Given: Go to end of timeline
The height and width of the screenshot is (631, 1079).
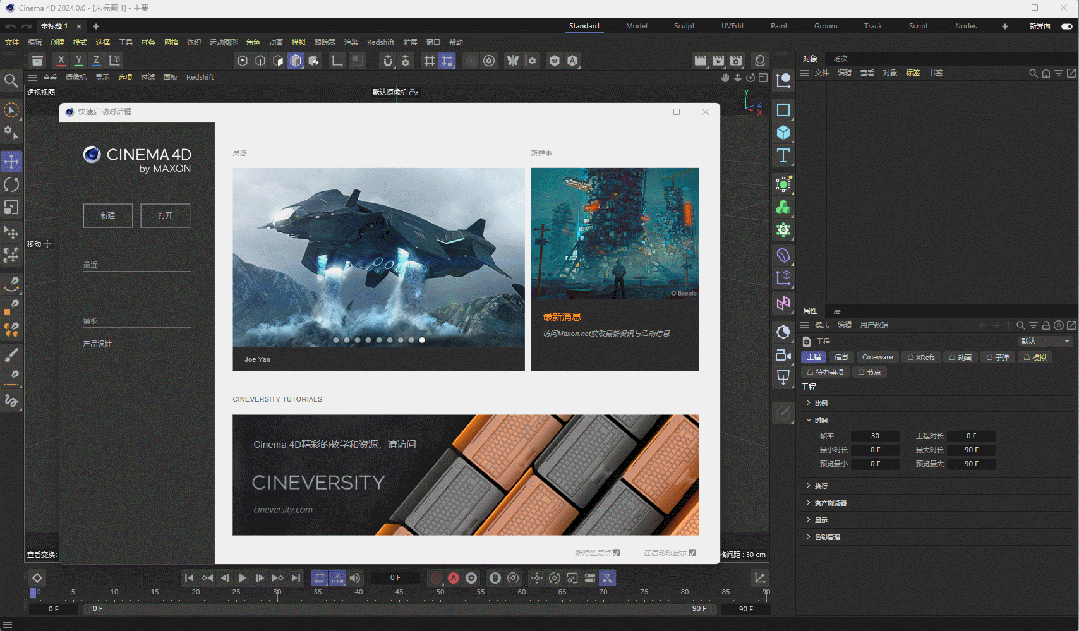Looking at the screenshot, I should (296, 578).
